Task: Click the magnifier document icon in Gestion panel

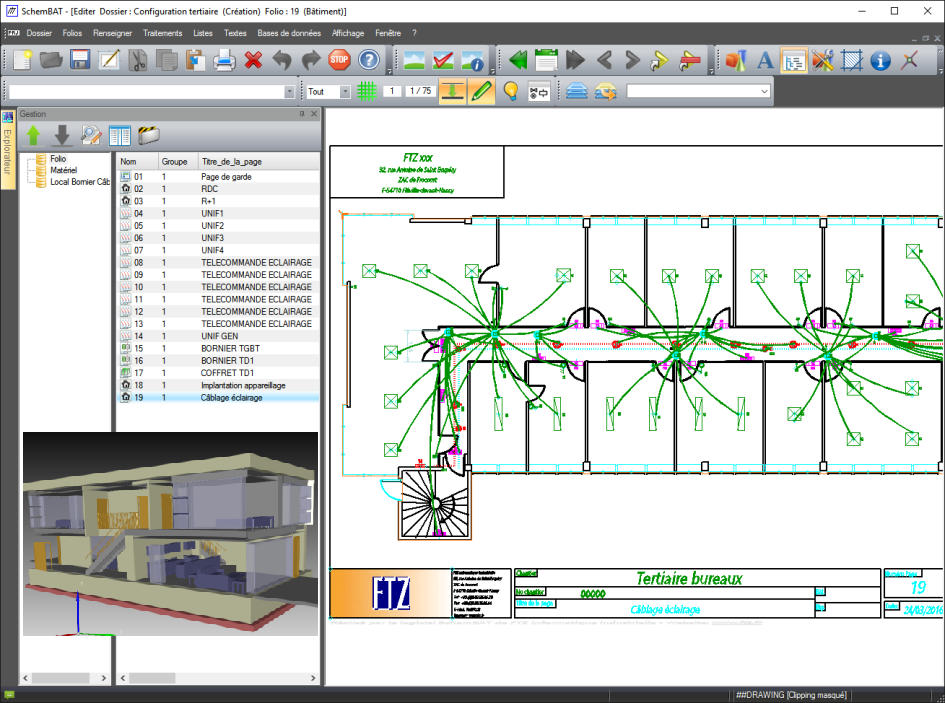Action: tap(91, 136)
